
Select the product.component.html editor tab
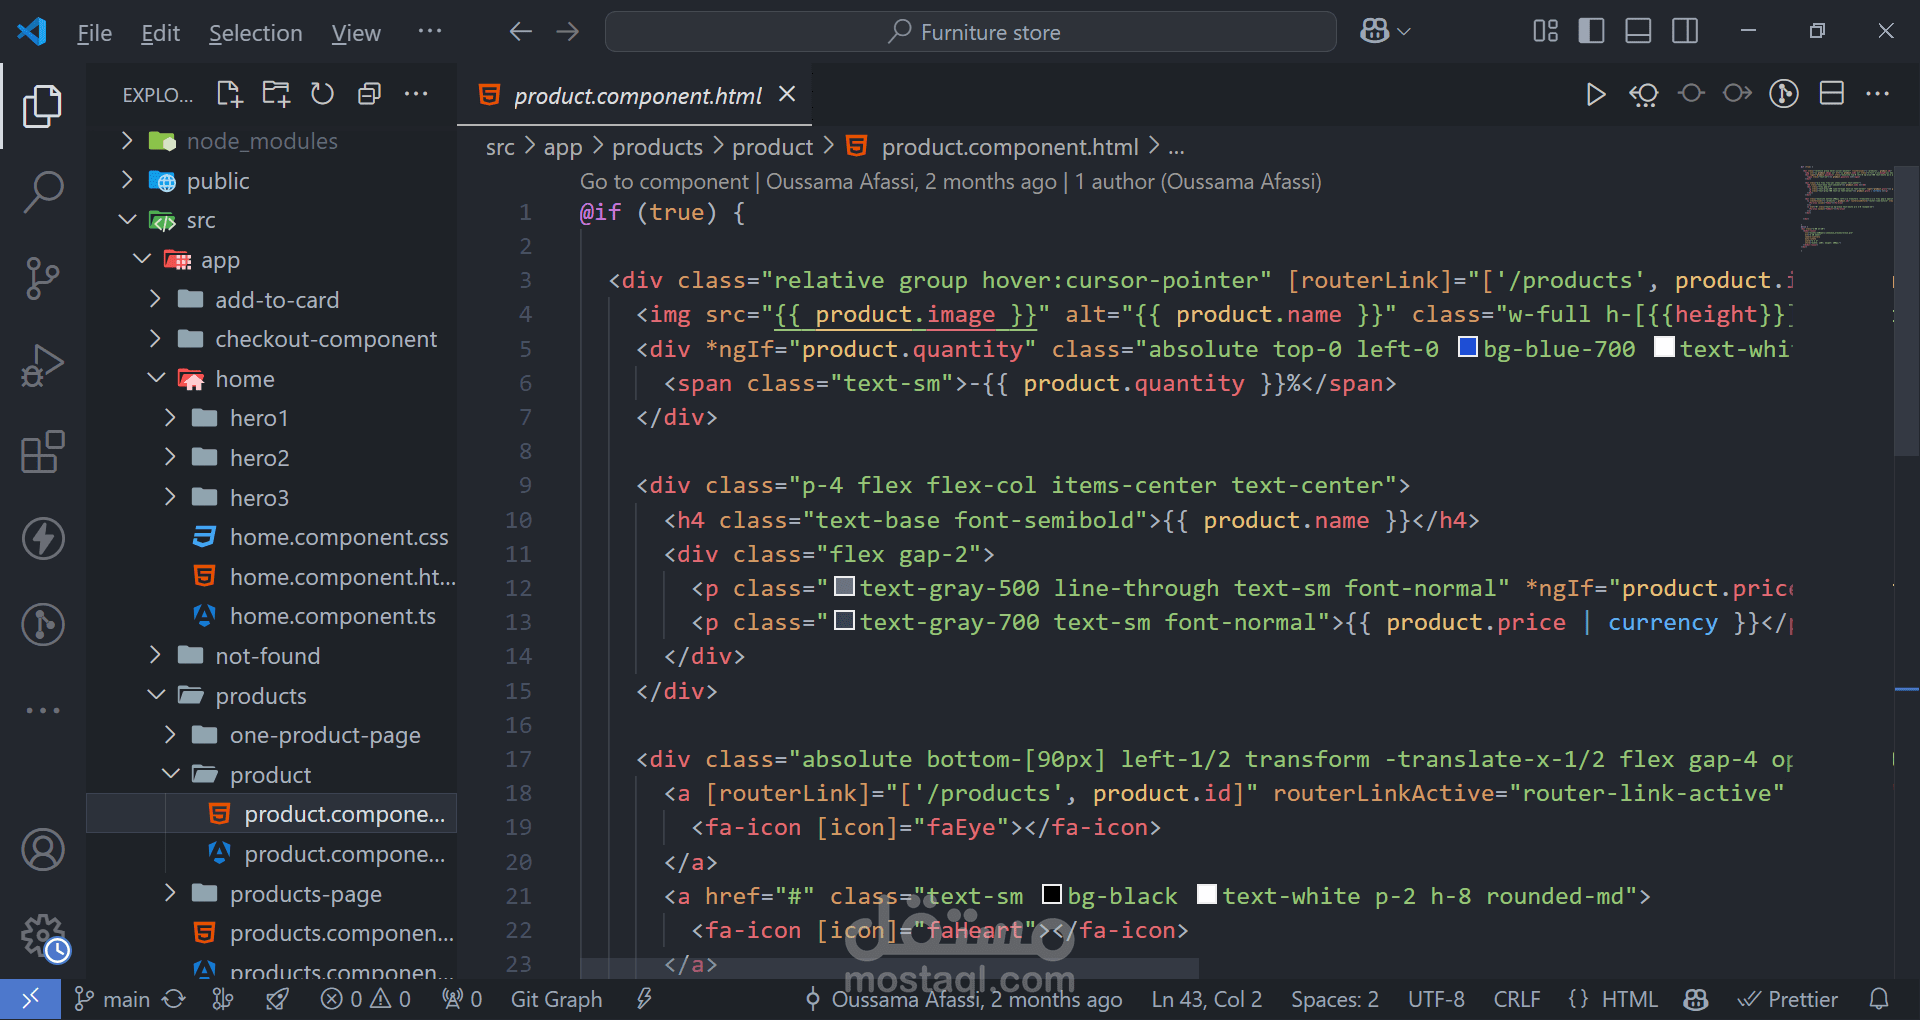pos(637,96)
